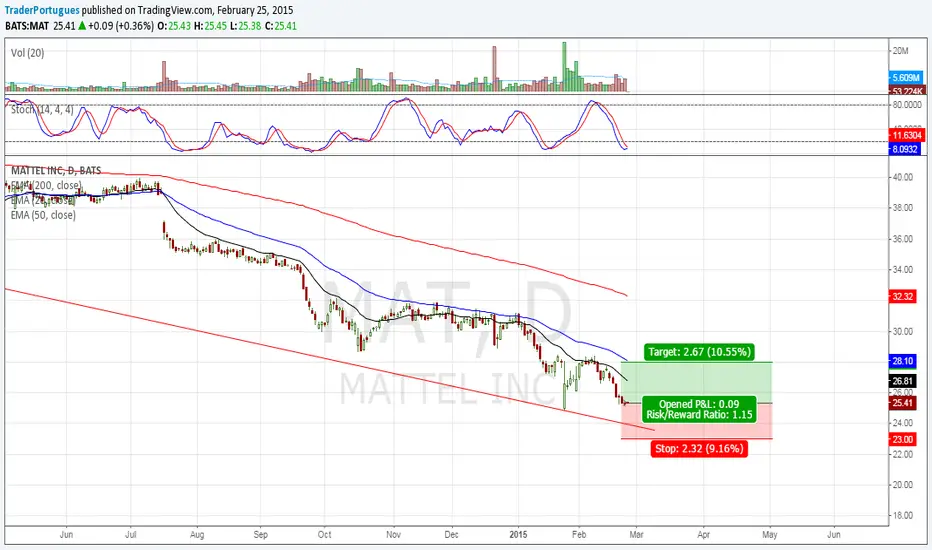Click the BATS:MAT symbol label

coord(27,26)
